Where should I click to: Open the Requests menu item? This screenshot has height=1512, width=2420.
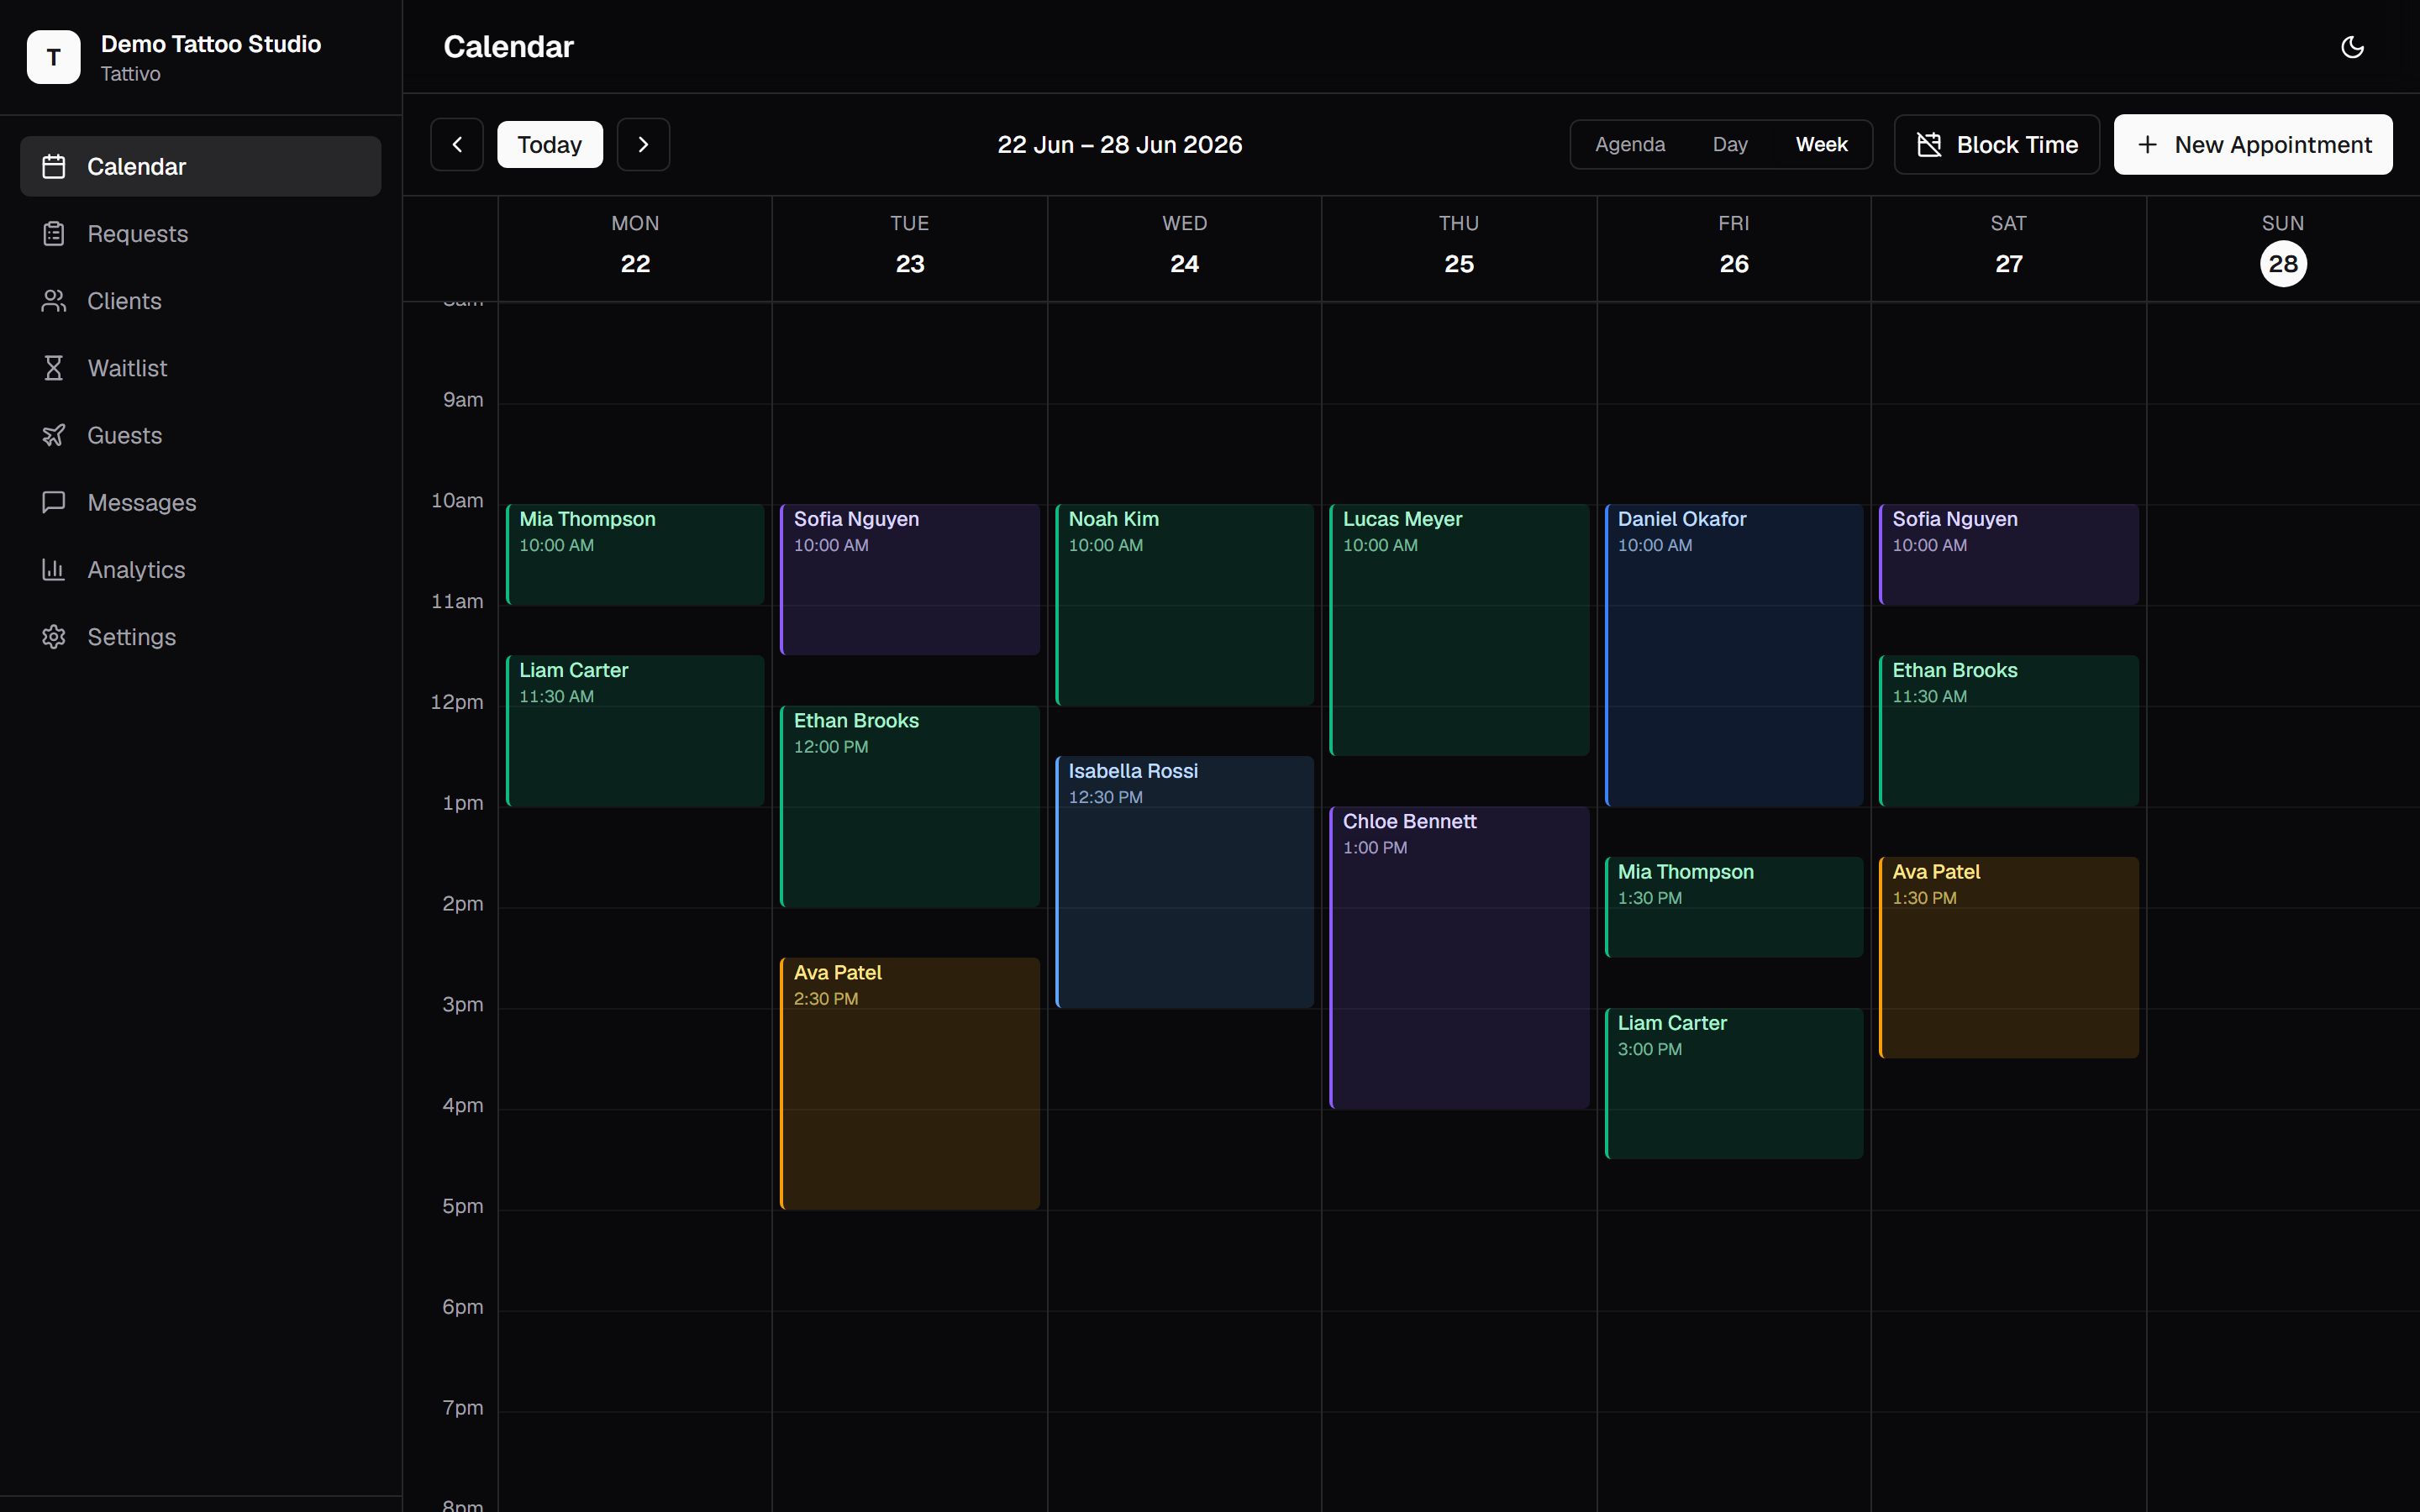200,233
